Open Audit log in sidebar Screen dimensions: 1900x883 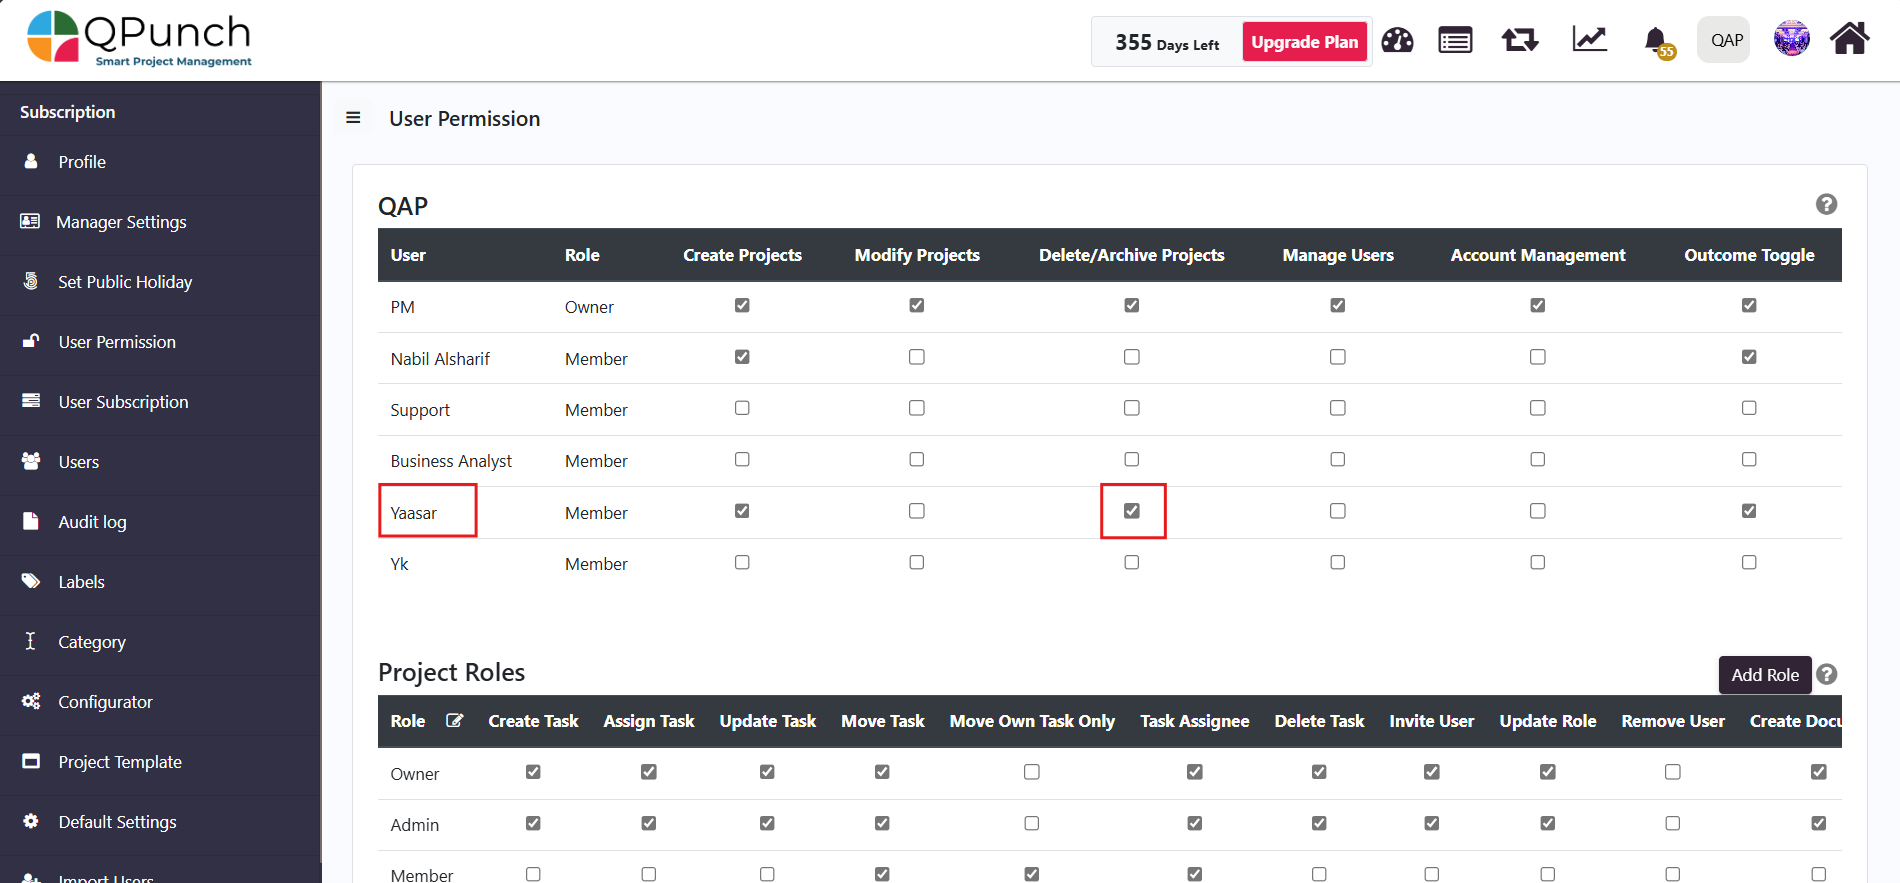click(x=92, y=522)
